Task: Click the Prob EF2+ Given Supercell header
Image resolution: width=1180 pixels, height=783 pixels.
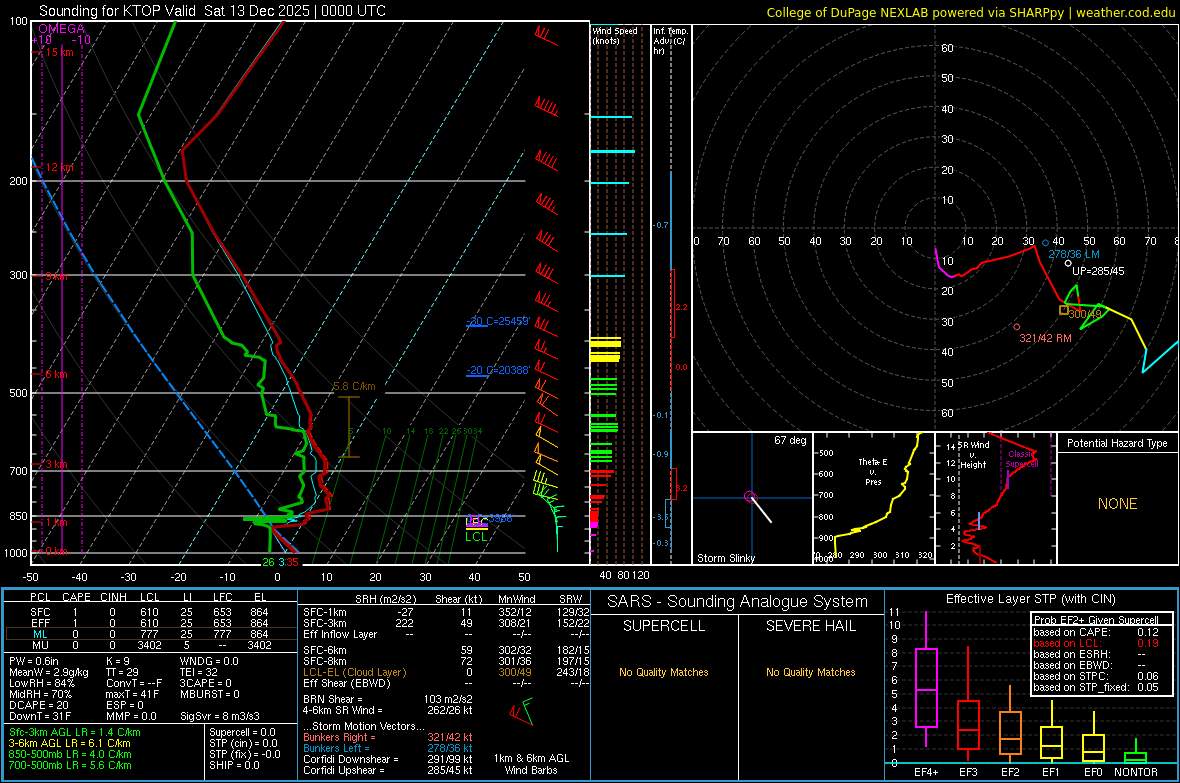Action: click(1096, 620)
